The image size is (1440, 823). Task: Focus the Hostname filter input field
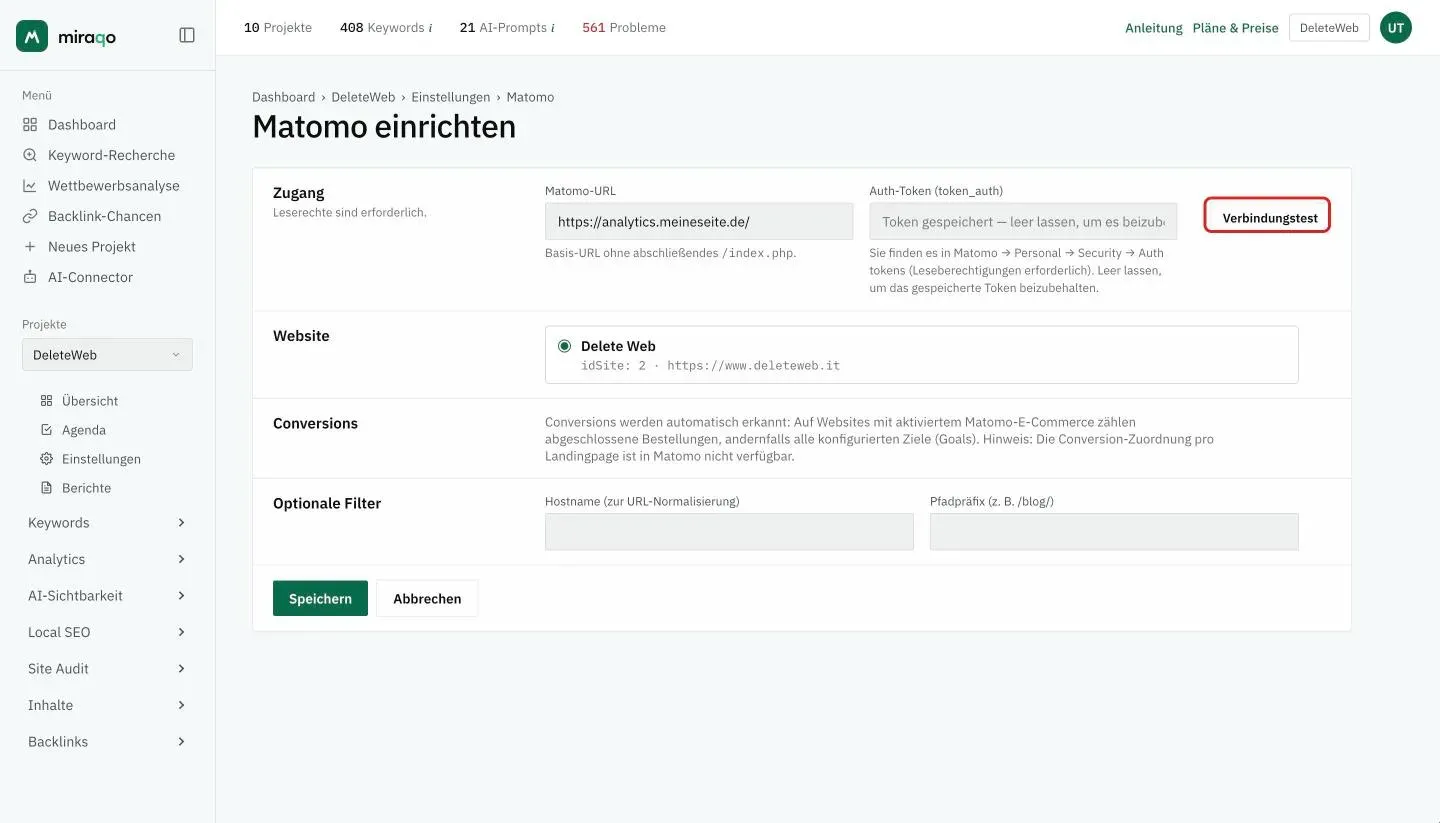coord(729,532)
